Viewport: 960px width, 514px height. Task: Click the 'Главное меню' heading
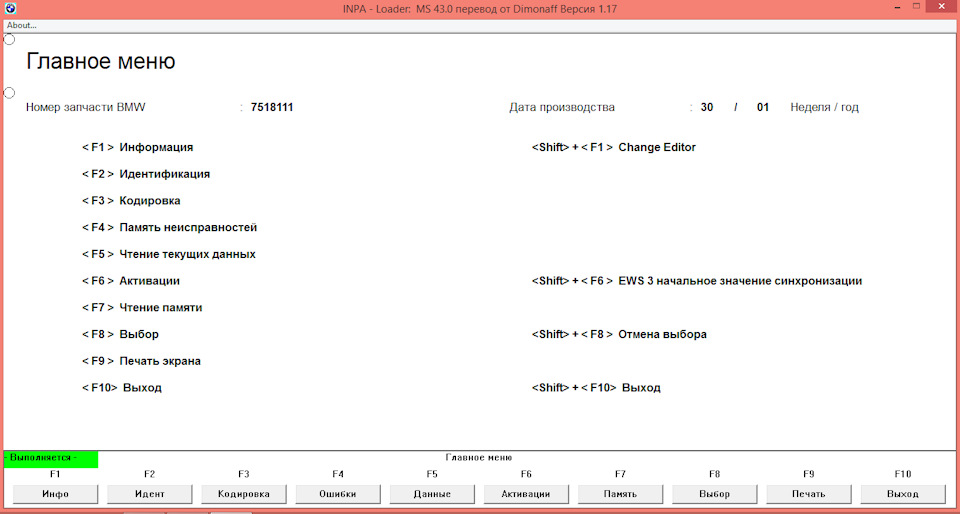tap(101, 62)
